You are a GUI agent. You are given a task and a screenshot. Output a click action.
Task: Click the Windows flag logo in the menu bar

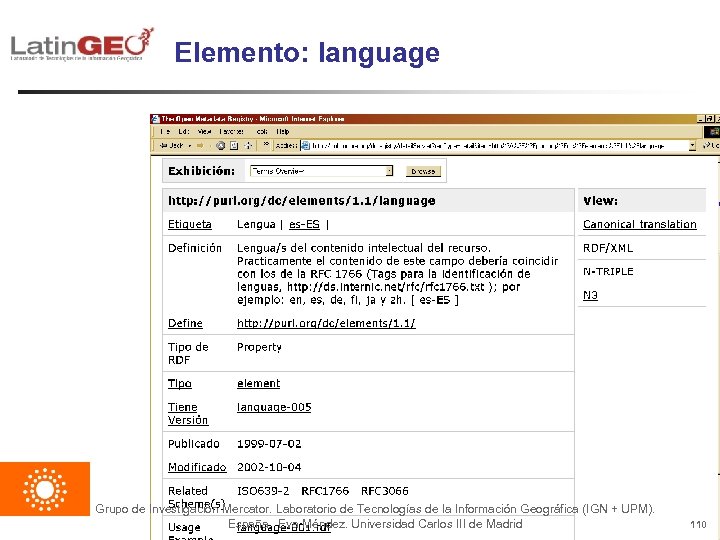click(x=712, y=132)
